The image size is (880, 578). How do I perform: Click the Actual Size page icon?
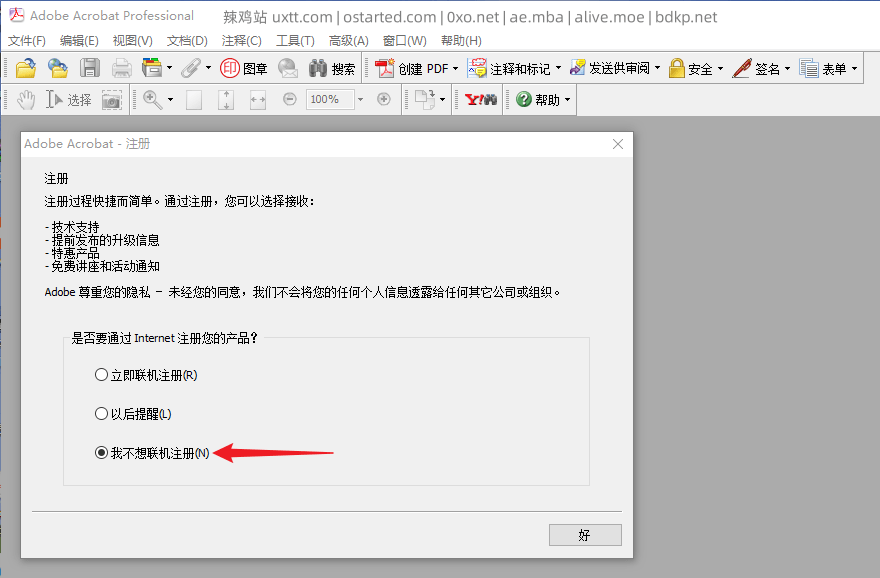point(194,100)
